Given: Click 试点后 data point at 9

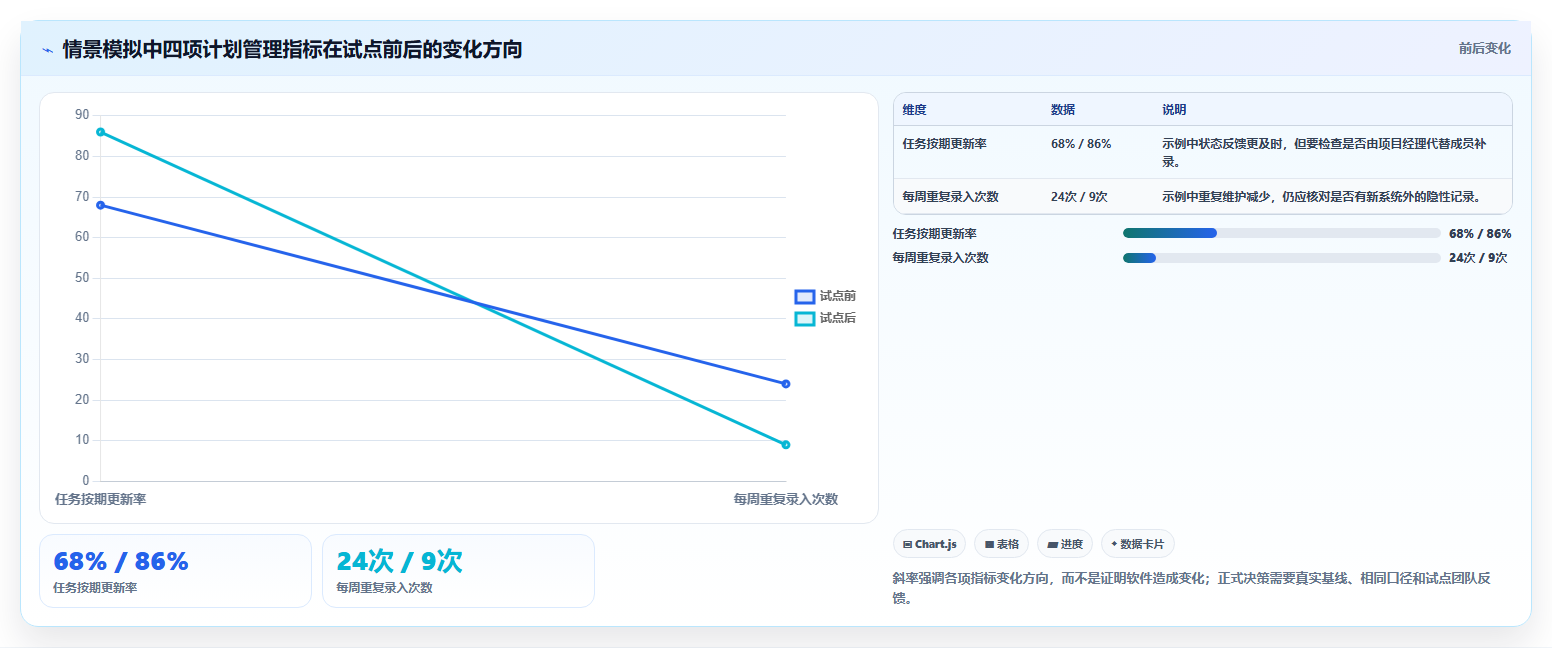Looking at the screenshot, I should [786, 445].
